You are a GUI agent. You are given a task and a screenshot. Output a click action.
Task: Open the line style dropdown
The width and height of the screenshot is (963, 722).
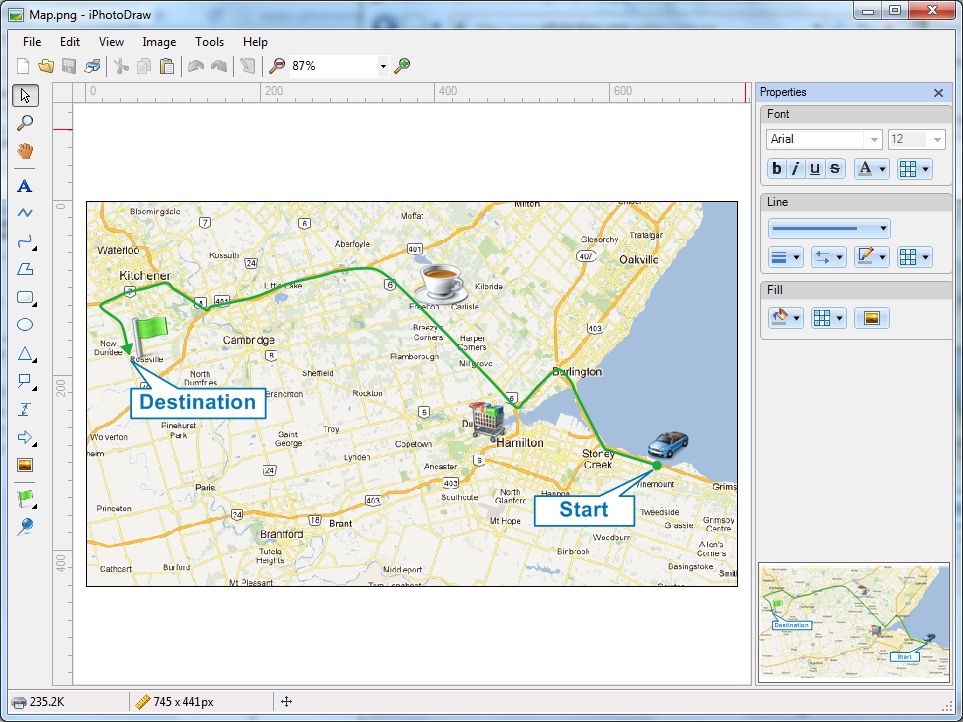click(x=829, y=228)
